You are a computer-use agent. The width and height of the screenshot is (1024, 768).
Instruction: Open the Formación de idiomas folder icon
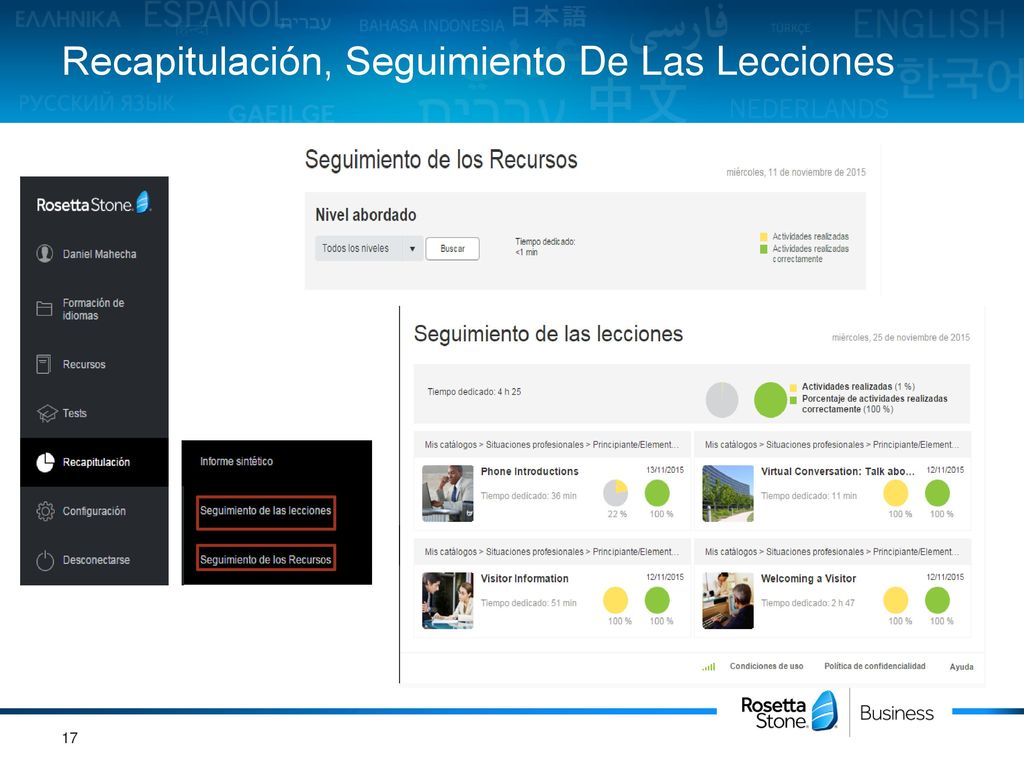click(x=44, y=309)
